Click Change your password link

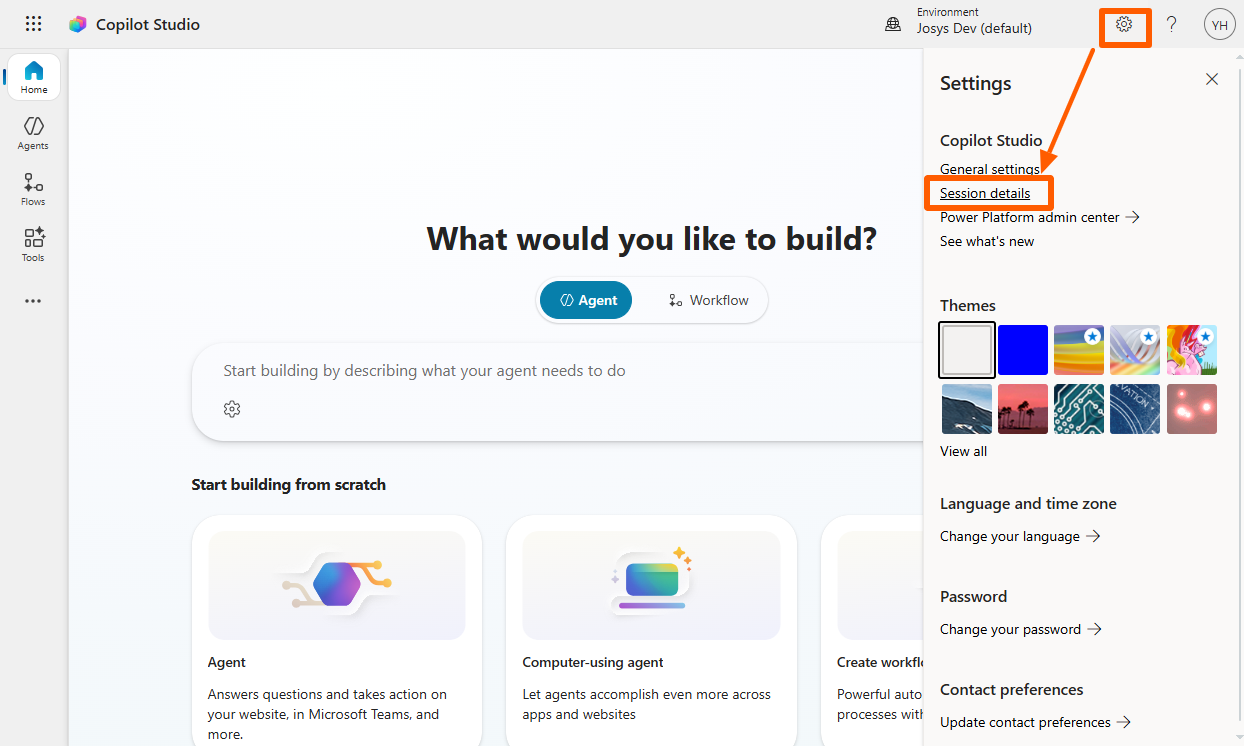[x=1021, y=629]
